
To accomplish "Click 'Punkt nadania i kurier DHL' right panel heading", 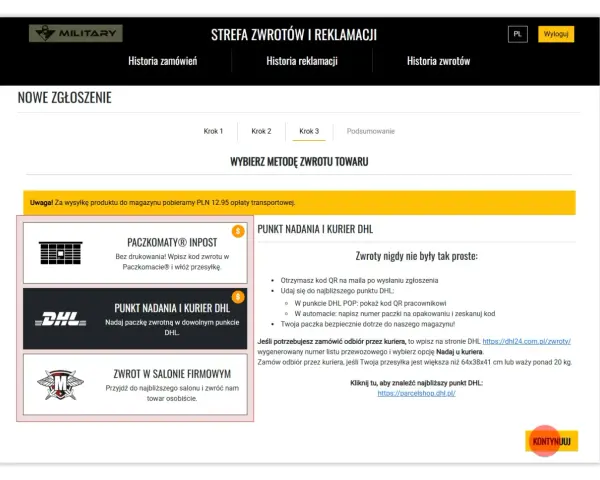I will pos(315,229).
